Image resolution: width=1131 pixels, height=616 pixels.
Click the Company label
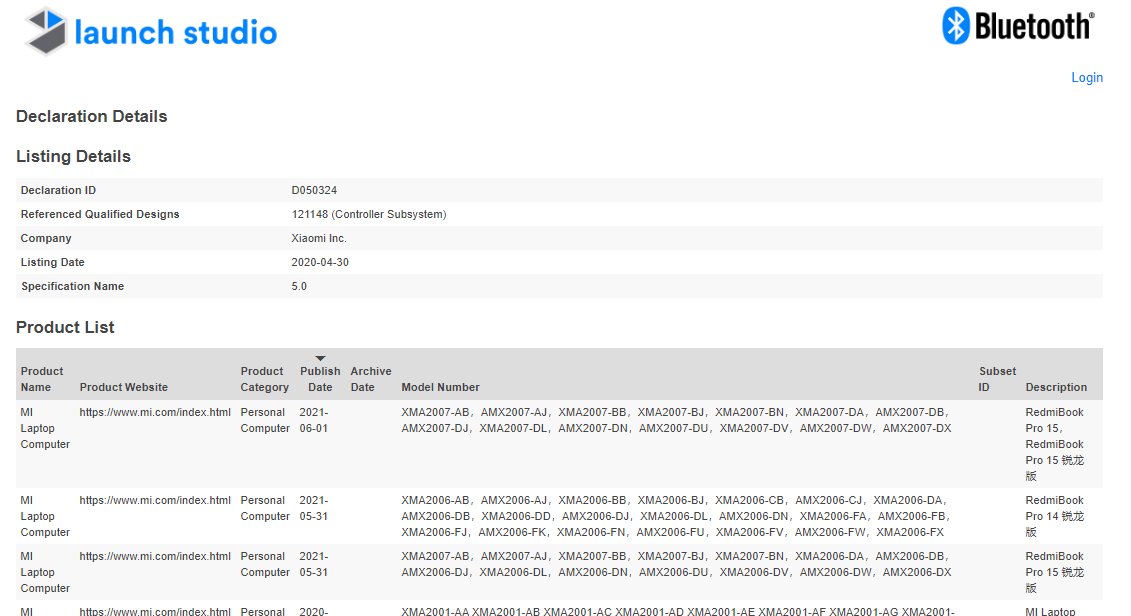[x=45, y=238]
